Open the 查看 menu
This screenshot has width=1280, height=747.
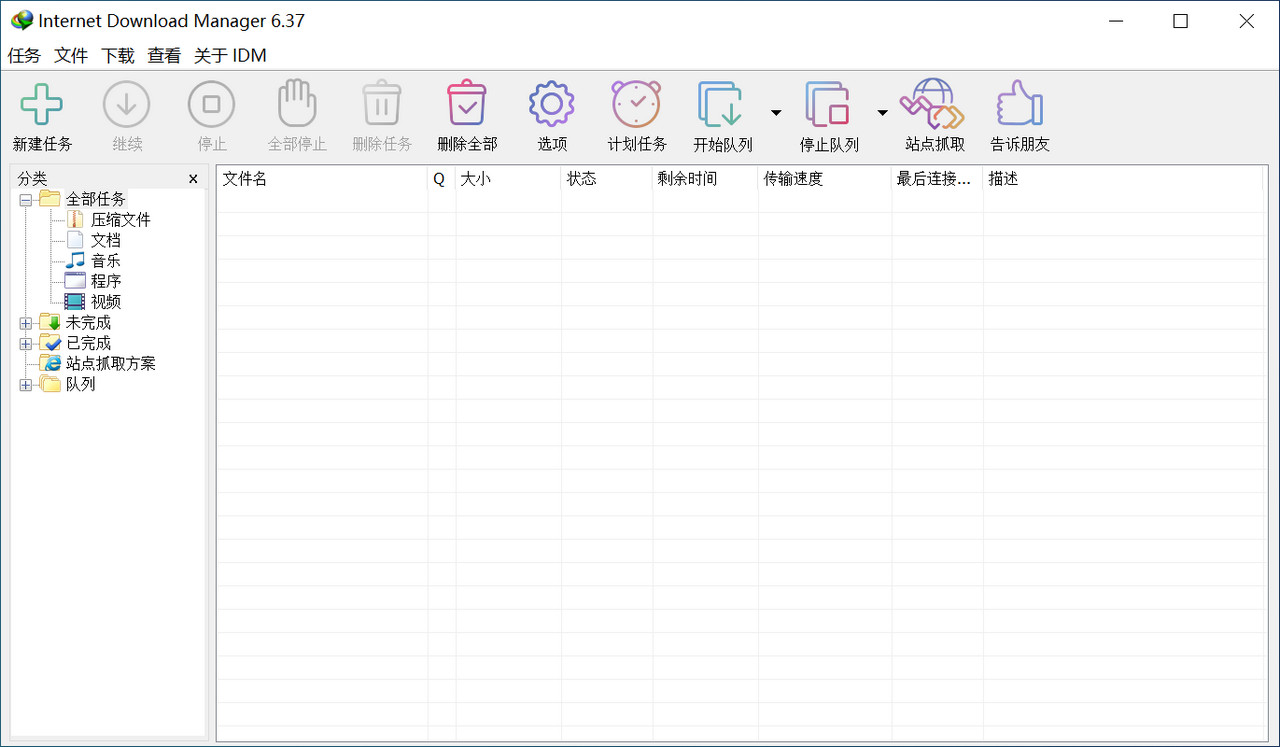(x=164, y=56)
